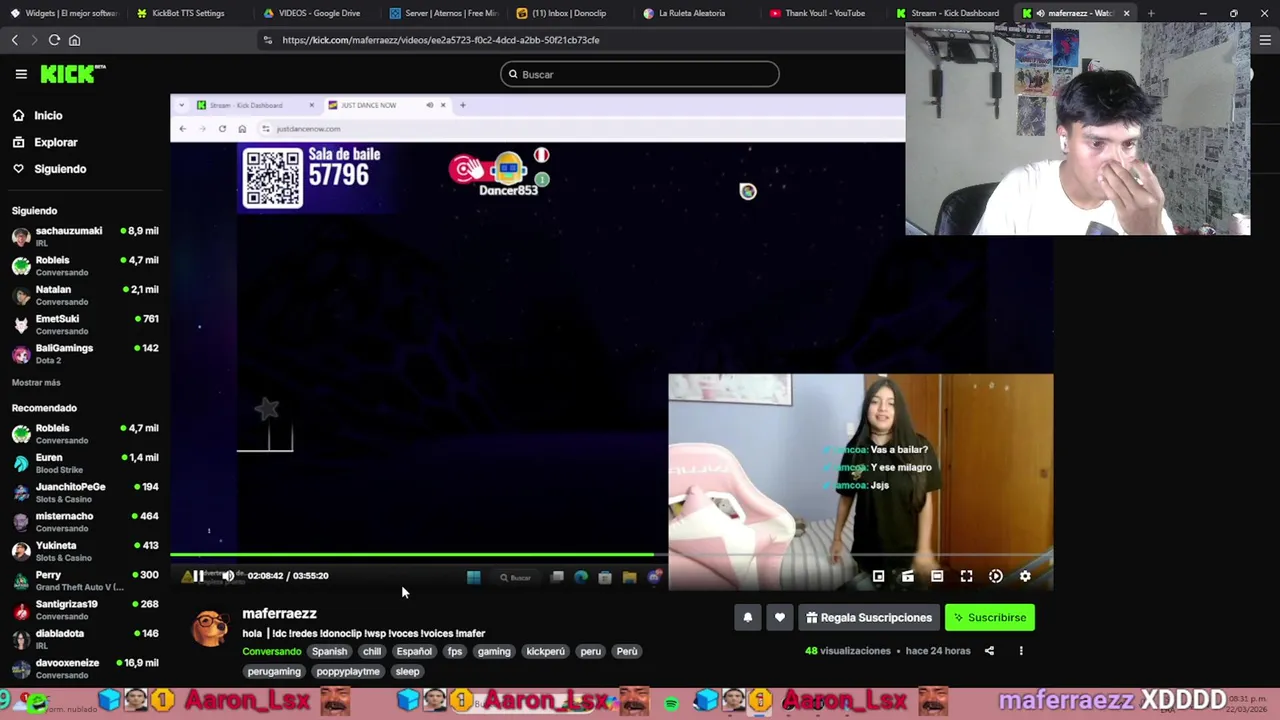Open the Conversando category link
Image resolution: width=1280 pixels, height=720 pixels.
pos(271,651)
